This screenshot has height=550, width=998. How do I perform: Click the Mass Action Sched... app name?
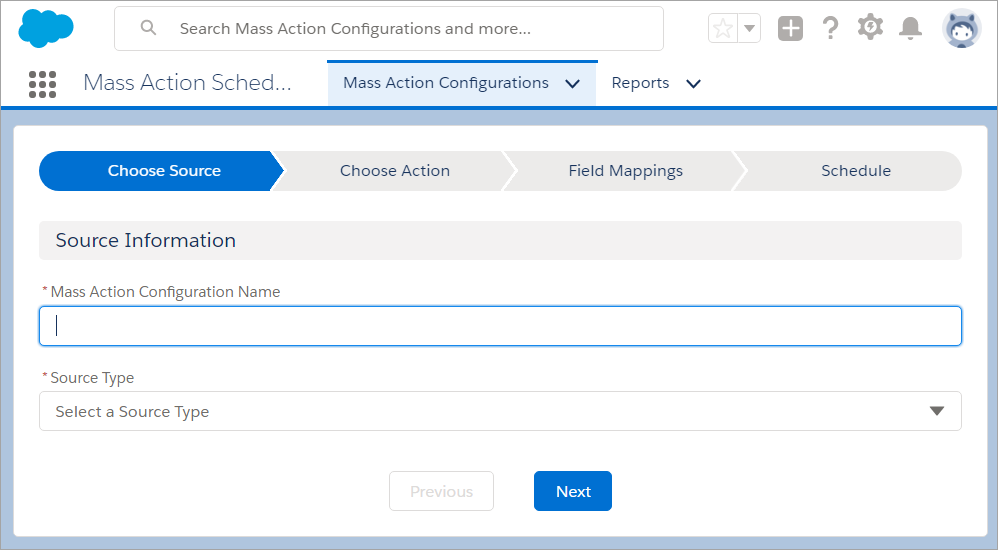click(x=187, y=83)
